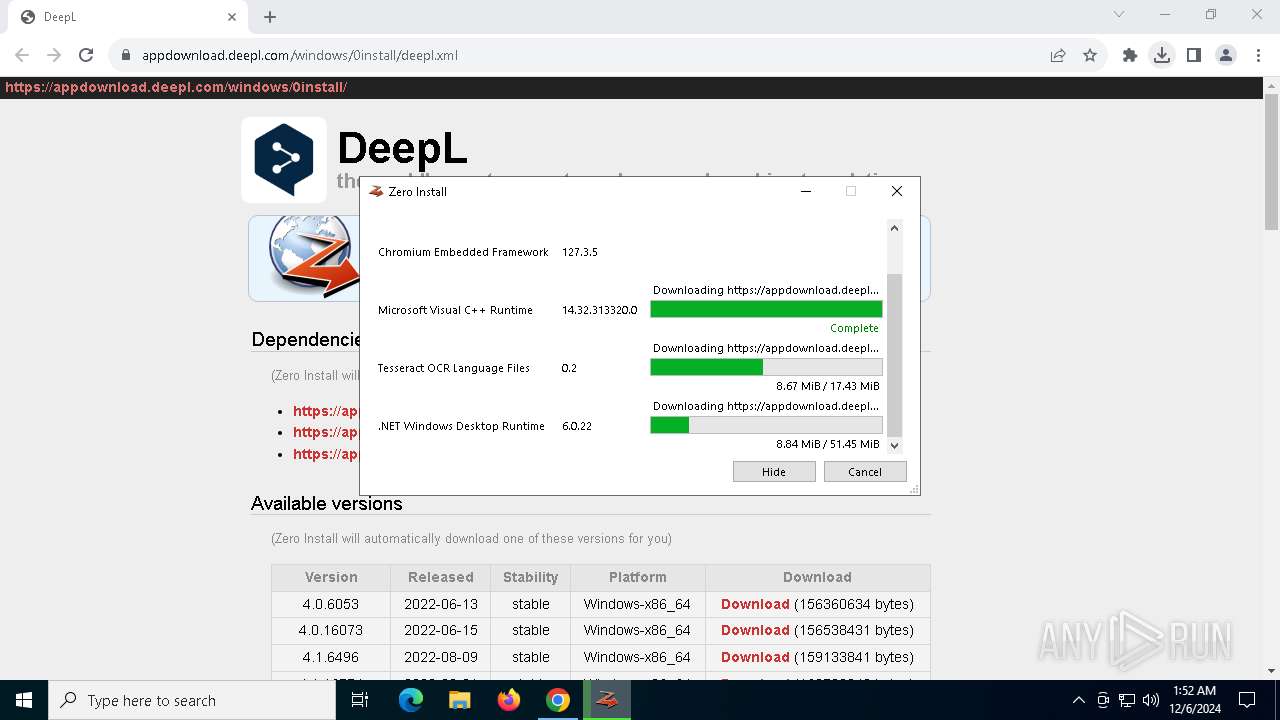Click the Zero Install dialog scrollbar thumb
1280x720 pixels.
pos(895,353)
